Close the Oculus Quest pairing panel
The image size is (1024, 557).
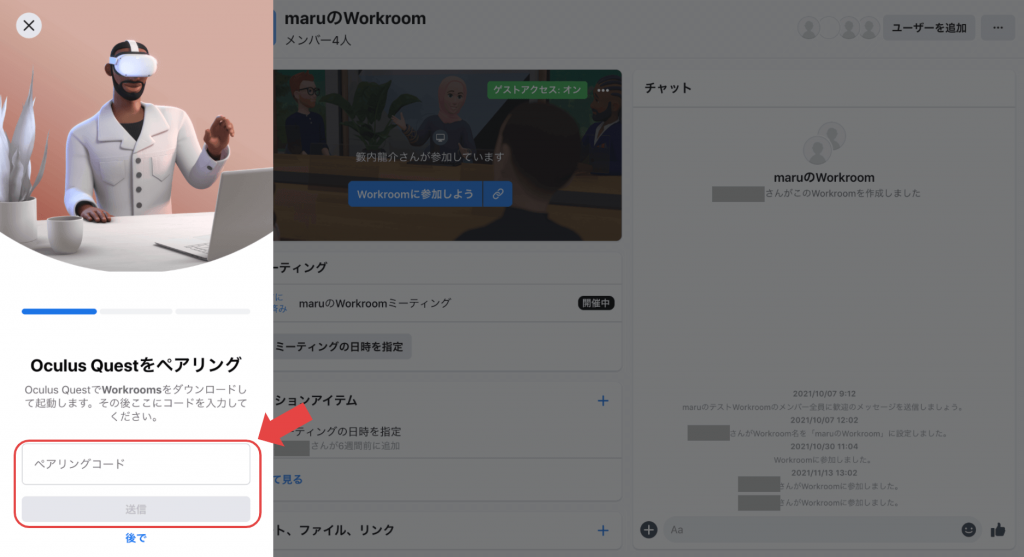pyautogui.click(x=29, y=25)
